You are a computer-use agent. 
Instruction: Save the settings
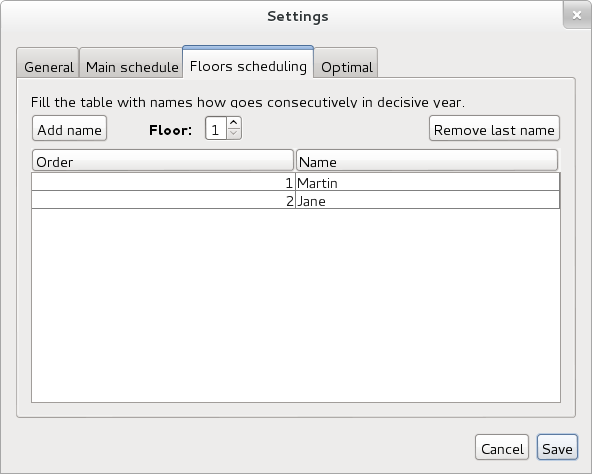click(x=557, y=448)
